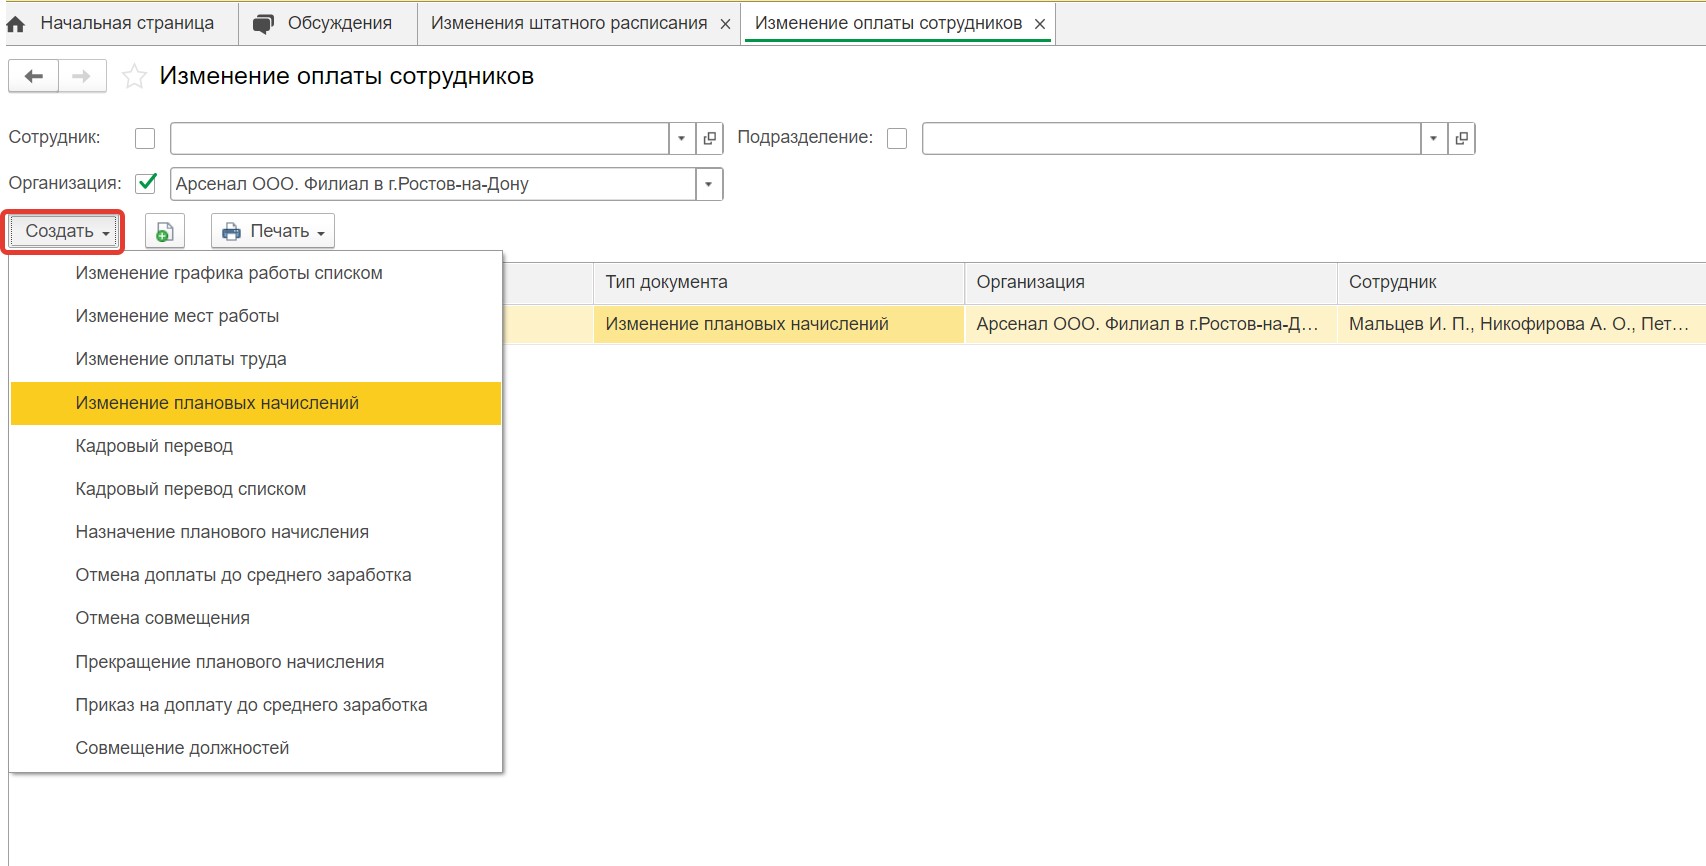
Task: Close the Изменение оплаты сотрудников tab
Action: pos(1040,24)
